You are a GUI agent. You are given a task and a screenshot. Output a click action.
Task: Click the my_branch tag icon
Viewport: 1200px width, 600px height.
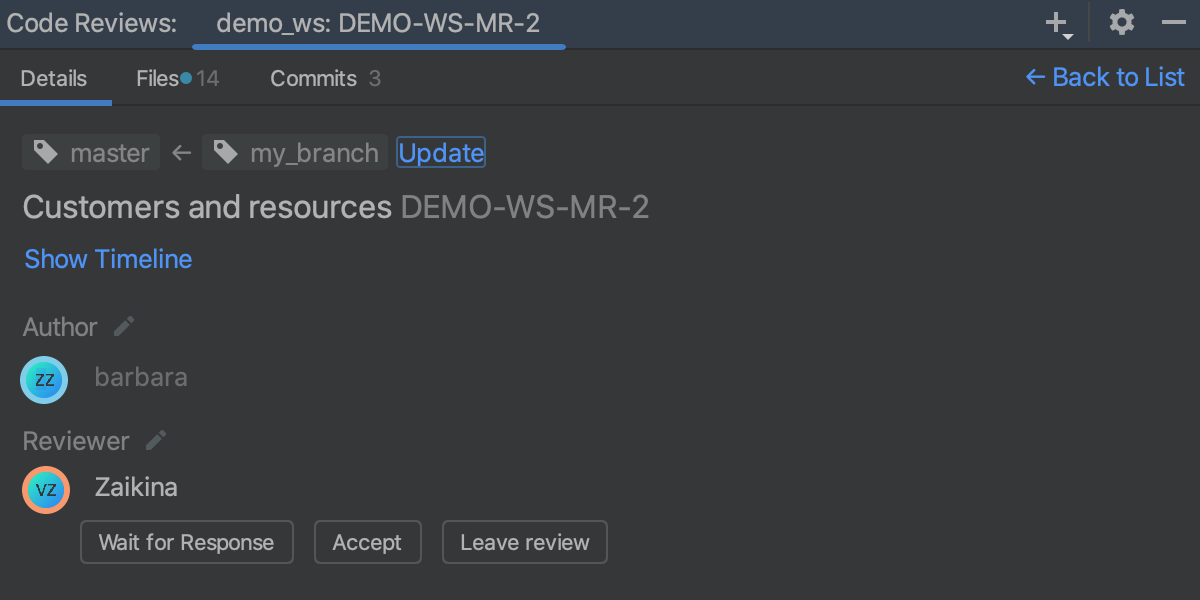pos(225,152)
